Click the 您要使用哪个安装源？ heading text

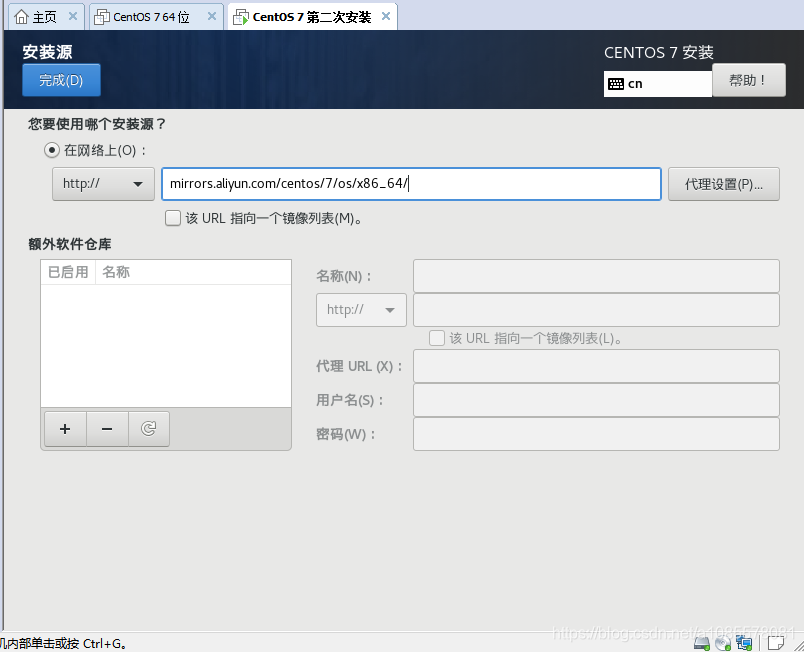point(97,124)
